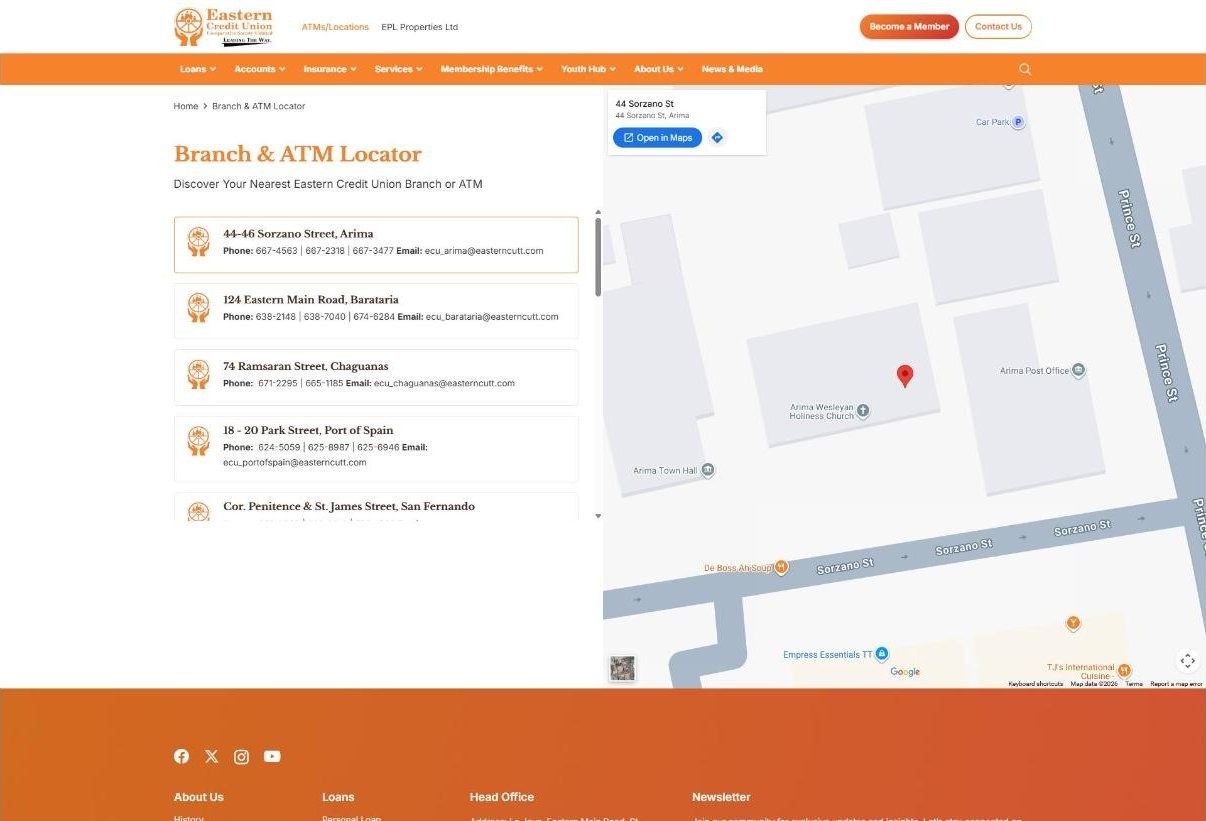1206x821 pixels.
Task: Expand the Services menu
Action: click(398, 69)
